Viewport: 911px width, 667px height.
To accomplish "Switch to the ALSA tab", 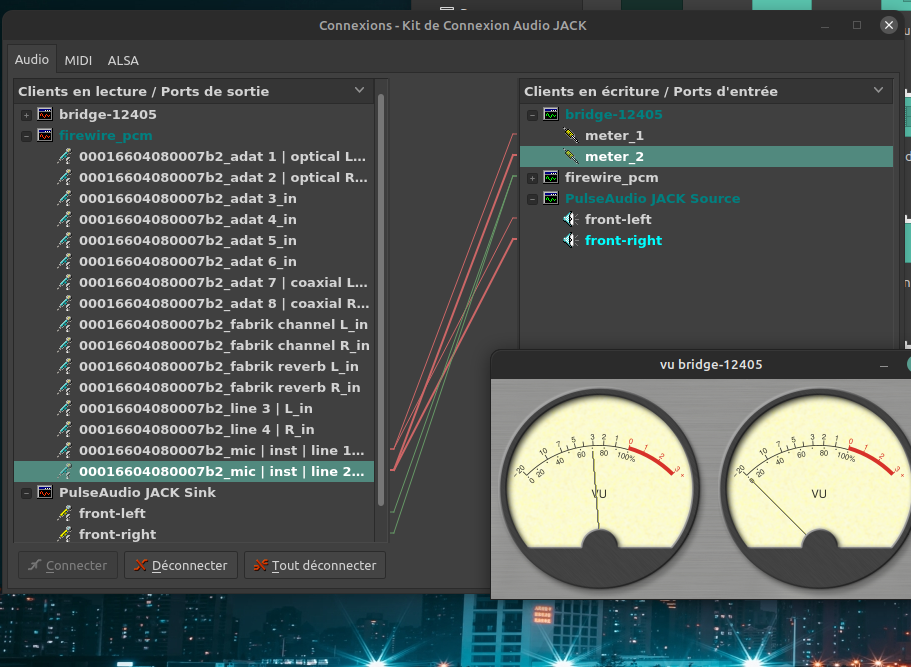I will pos(123,60).
